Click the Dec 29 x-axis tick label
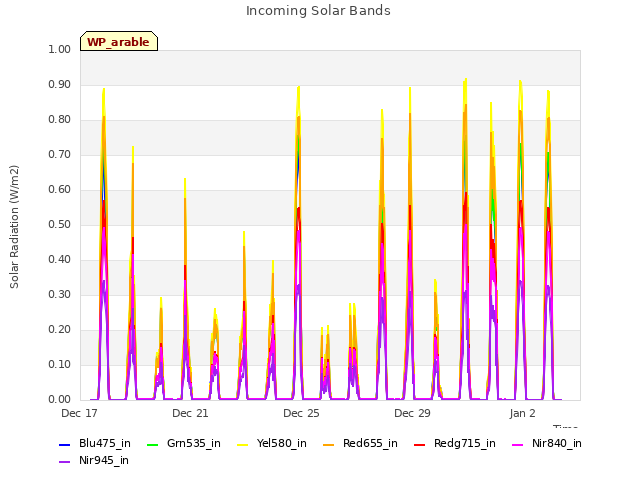640x480 pixels. pos(412,413)
